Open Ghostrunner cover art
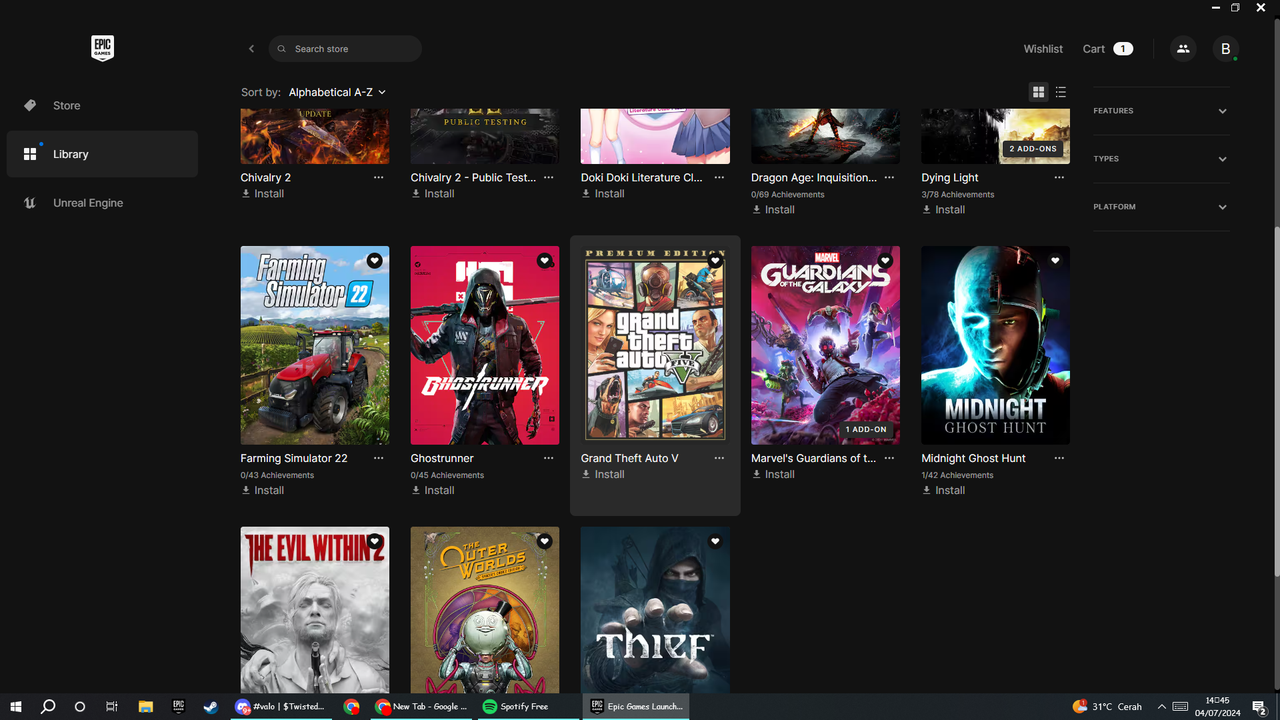The width and height of the screenshot is (1280, 720). (x=485, y=345)
